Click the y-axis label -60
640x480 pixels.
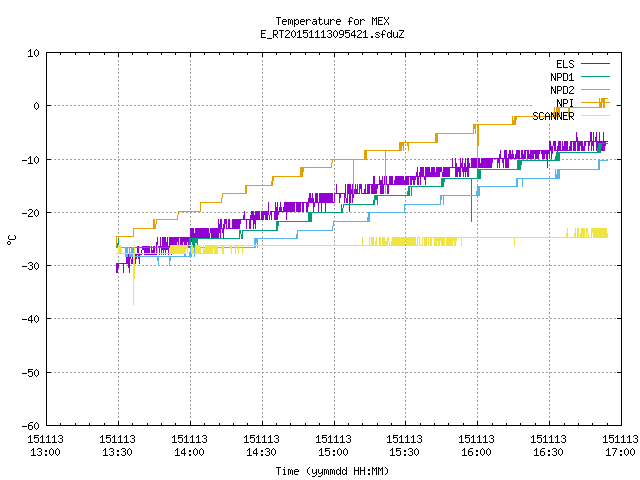point(31,426)
